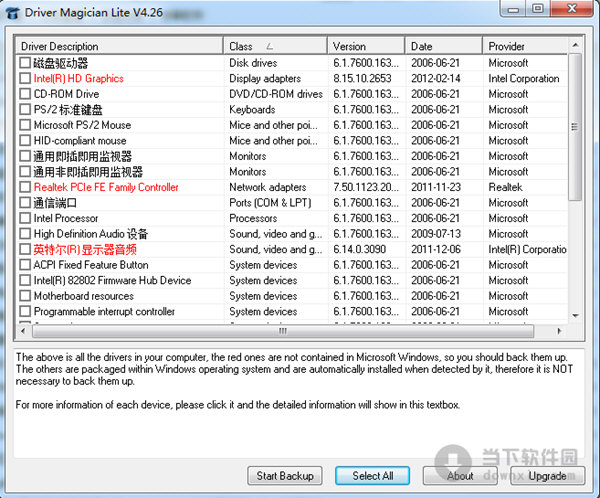Click the date 2009-07-13 cell

pos(436,234)
